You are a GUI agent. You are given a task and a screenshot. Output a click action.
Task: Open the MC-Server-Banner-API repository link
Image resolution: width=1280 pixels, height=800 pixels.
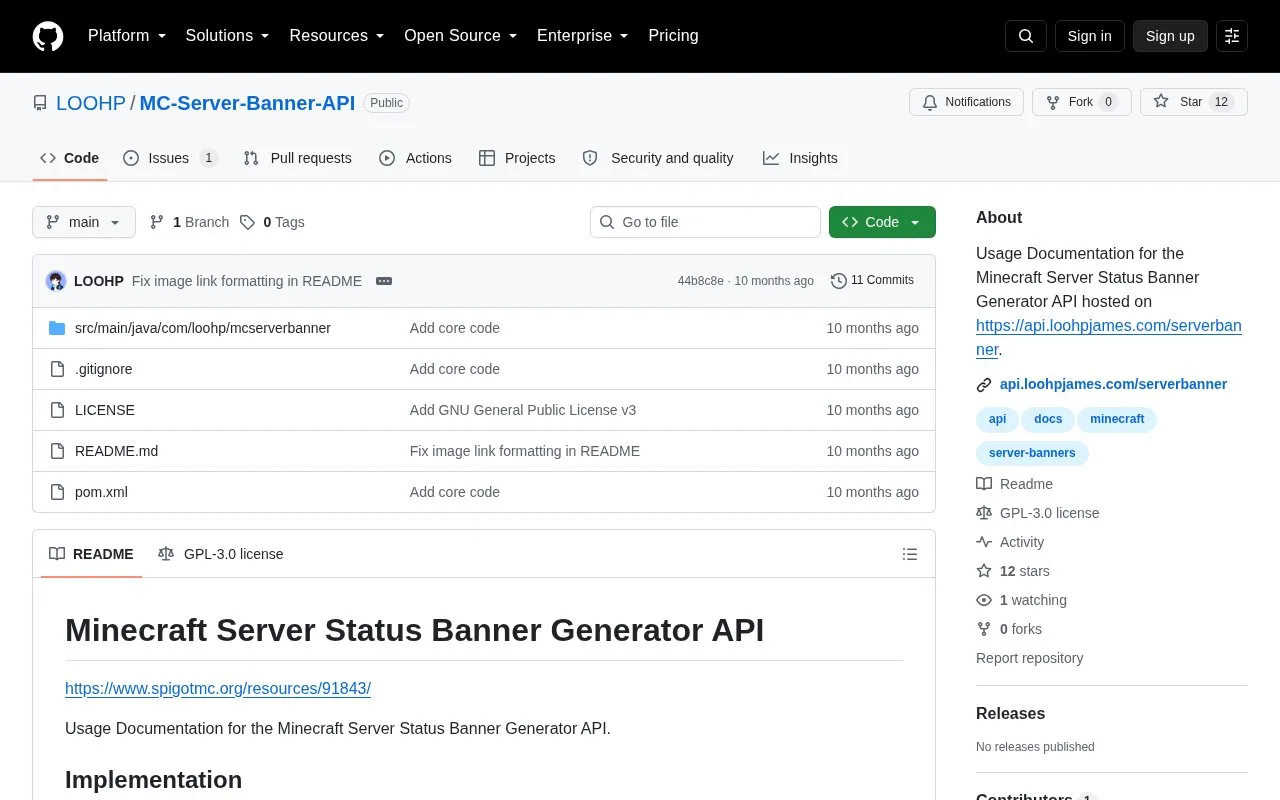247,103
